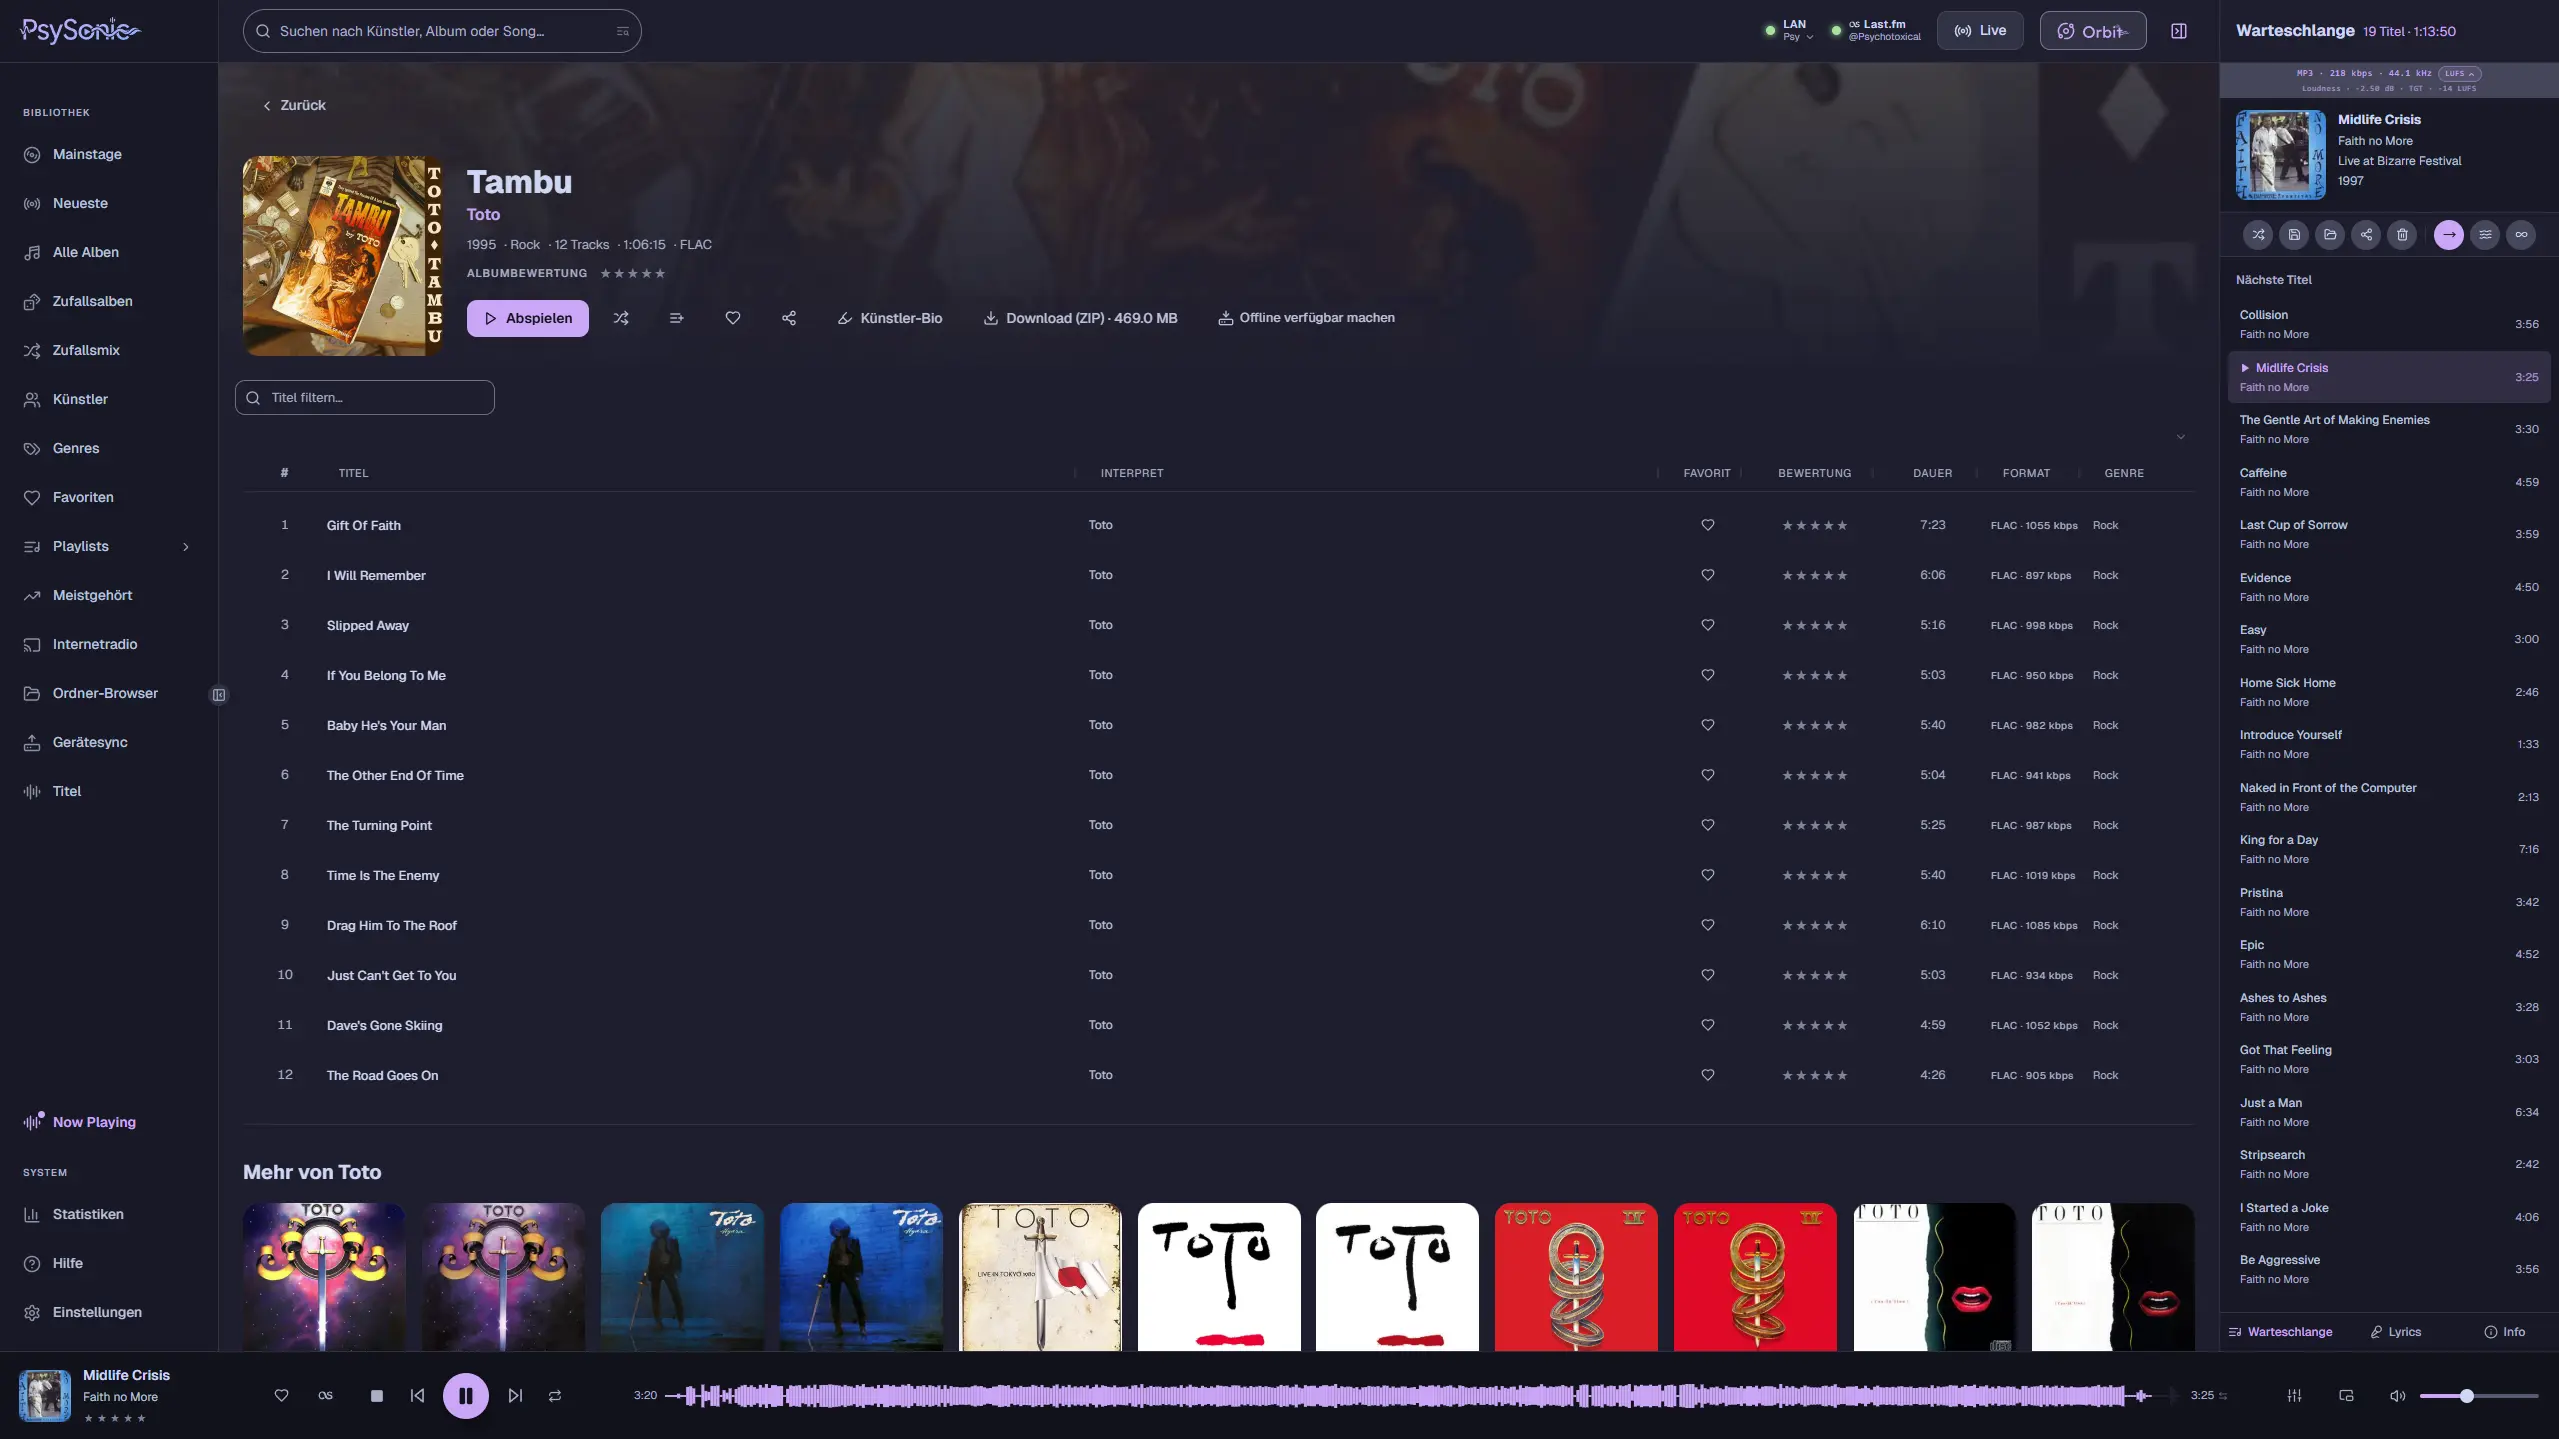Viewport: 2559px width, 1439px height.
Task: Open the mini player icon
Action: (x=2347, y=1396)
